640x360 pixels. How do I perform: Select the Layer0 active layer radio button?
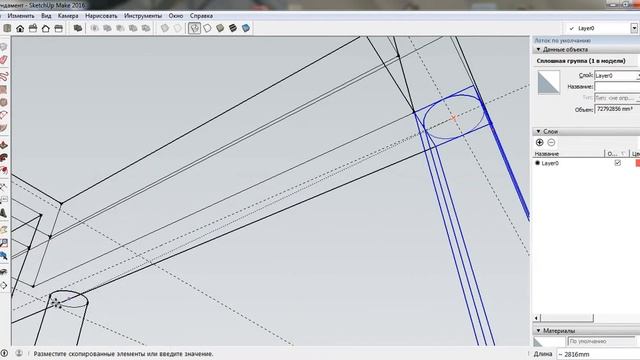[x=538, y=163]
